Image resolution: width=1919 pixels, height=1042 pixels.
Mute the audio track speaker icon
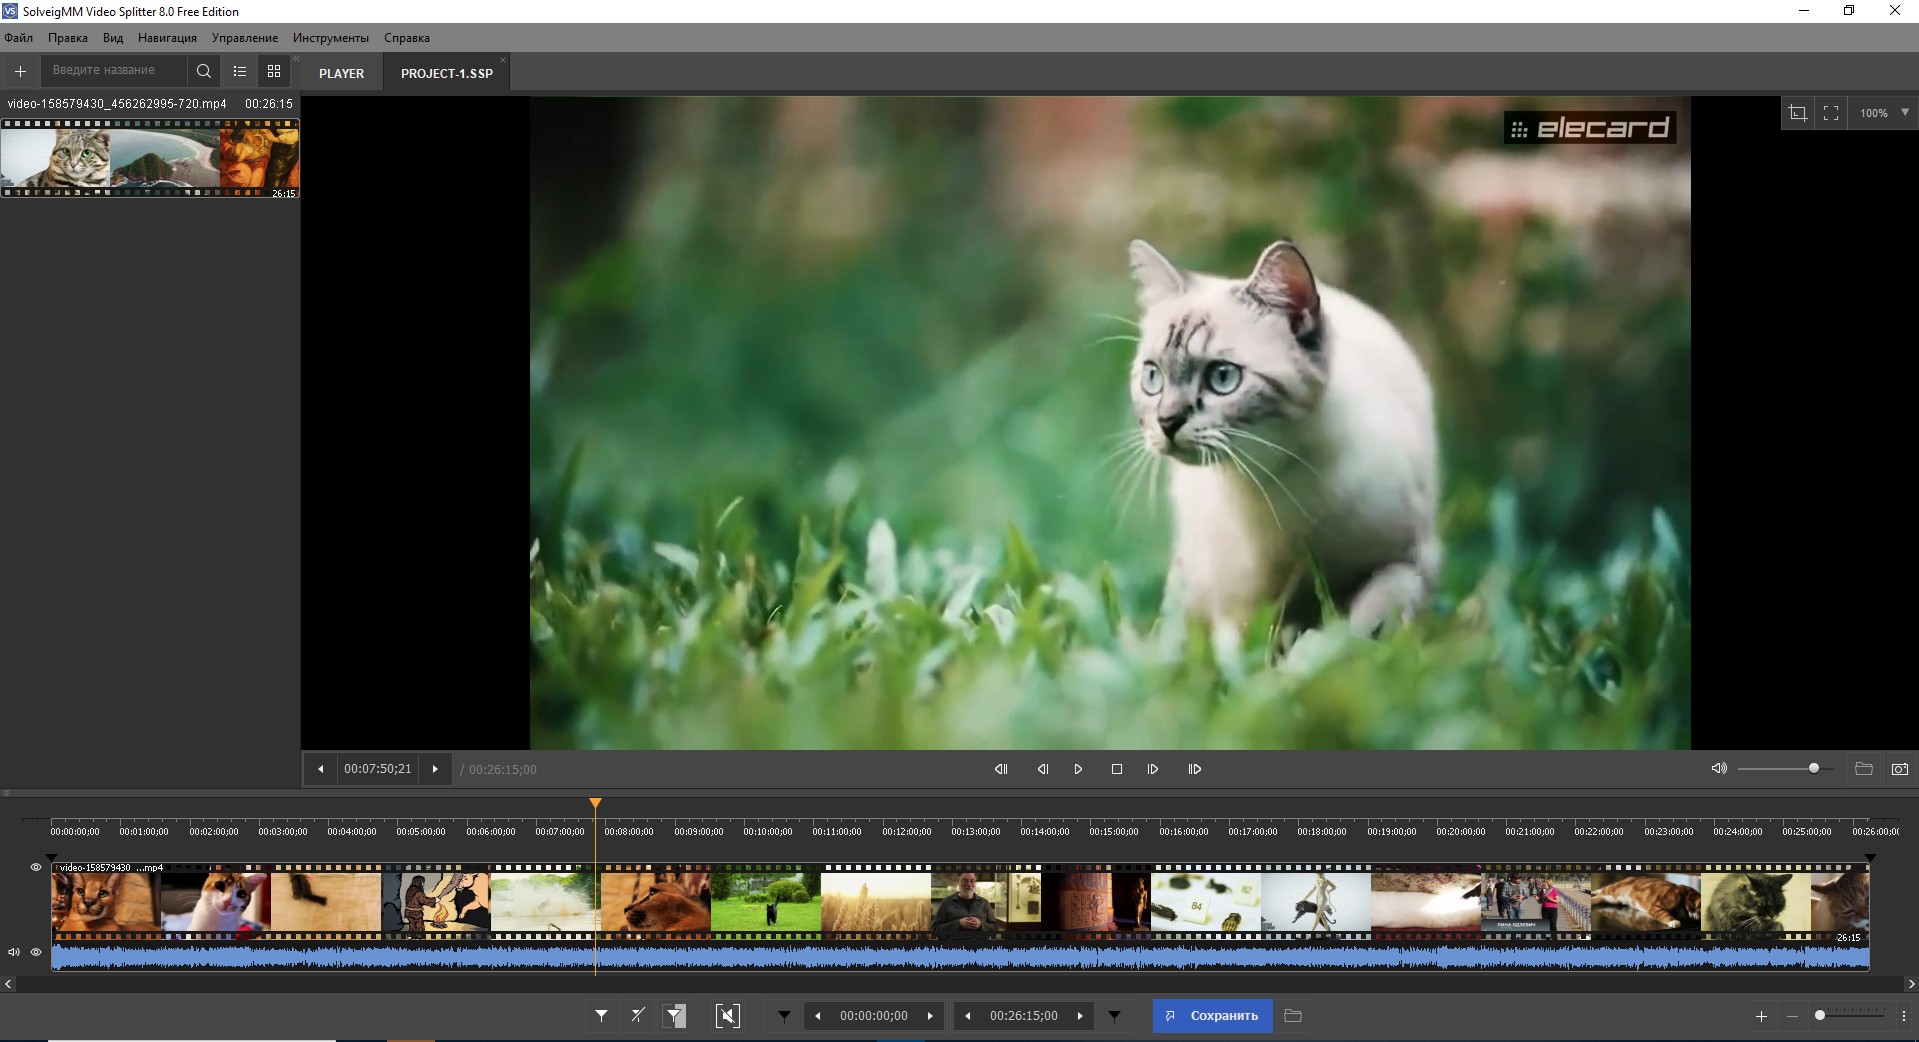14,952
